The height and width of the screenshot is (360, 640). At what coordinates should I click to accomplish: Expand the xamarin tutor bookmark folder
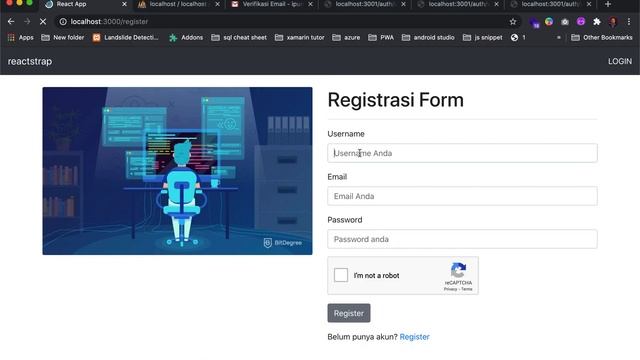pyautogui.click(x=300, y=38)
